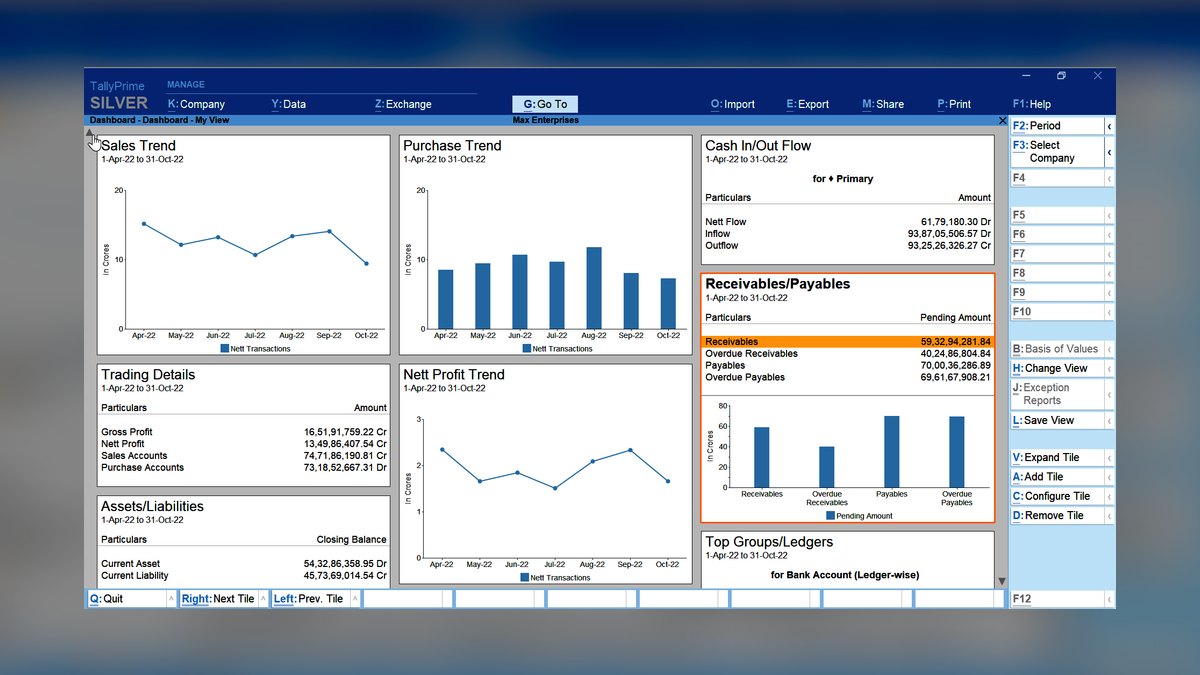The image size is (1200, 675).
Task: Click V: Expand Tile
Action: [1058, 457]
